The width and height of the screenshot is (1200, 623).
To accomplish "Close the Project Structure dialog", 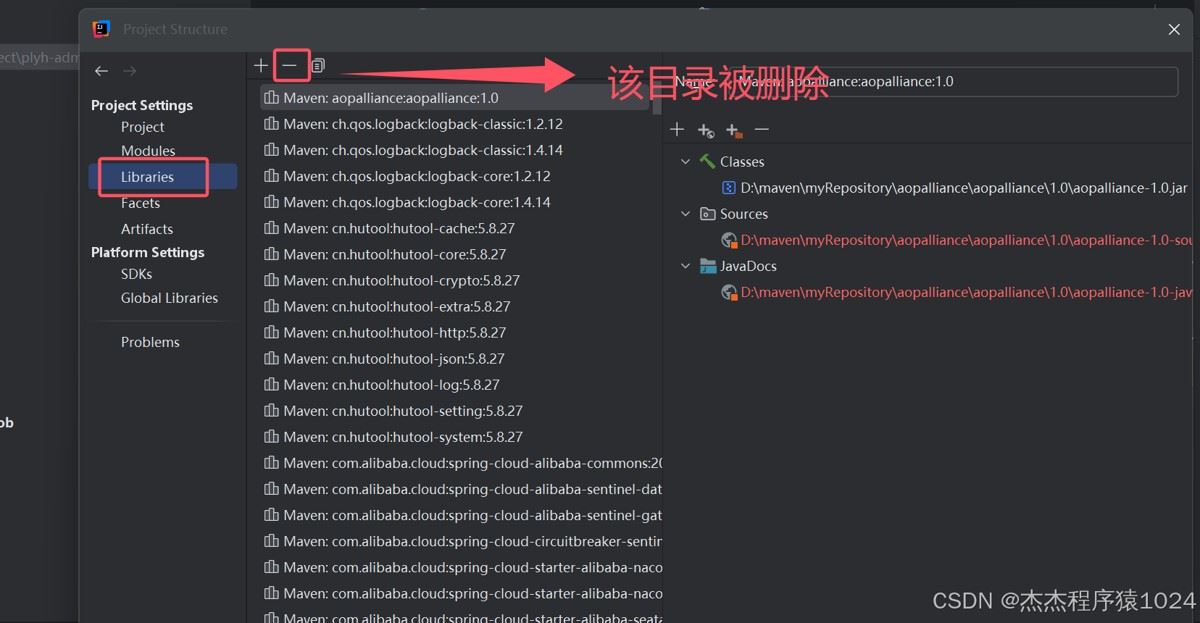I will [x=1174, y=30].
